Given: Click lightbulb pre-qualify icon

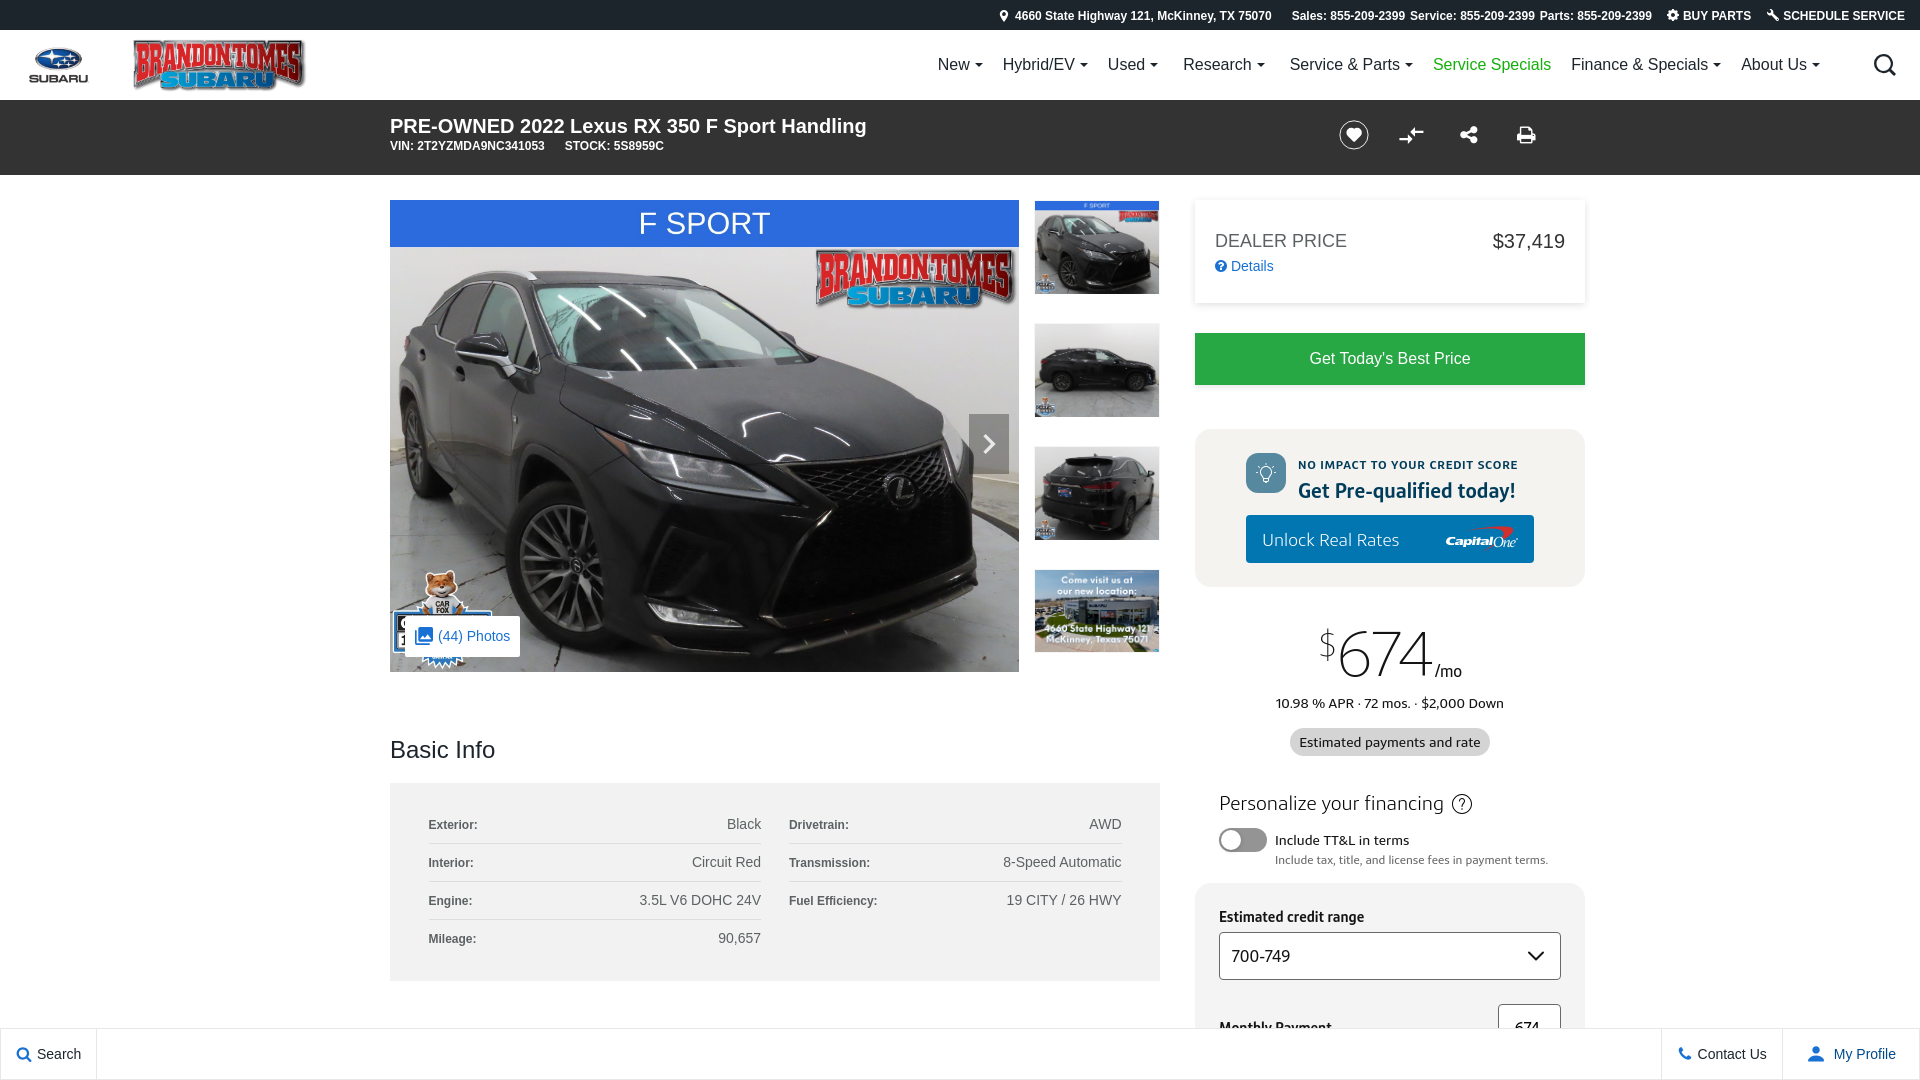Looking at the screenshot, I should (1266, 473).
